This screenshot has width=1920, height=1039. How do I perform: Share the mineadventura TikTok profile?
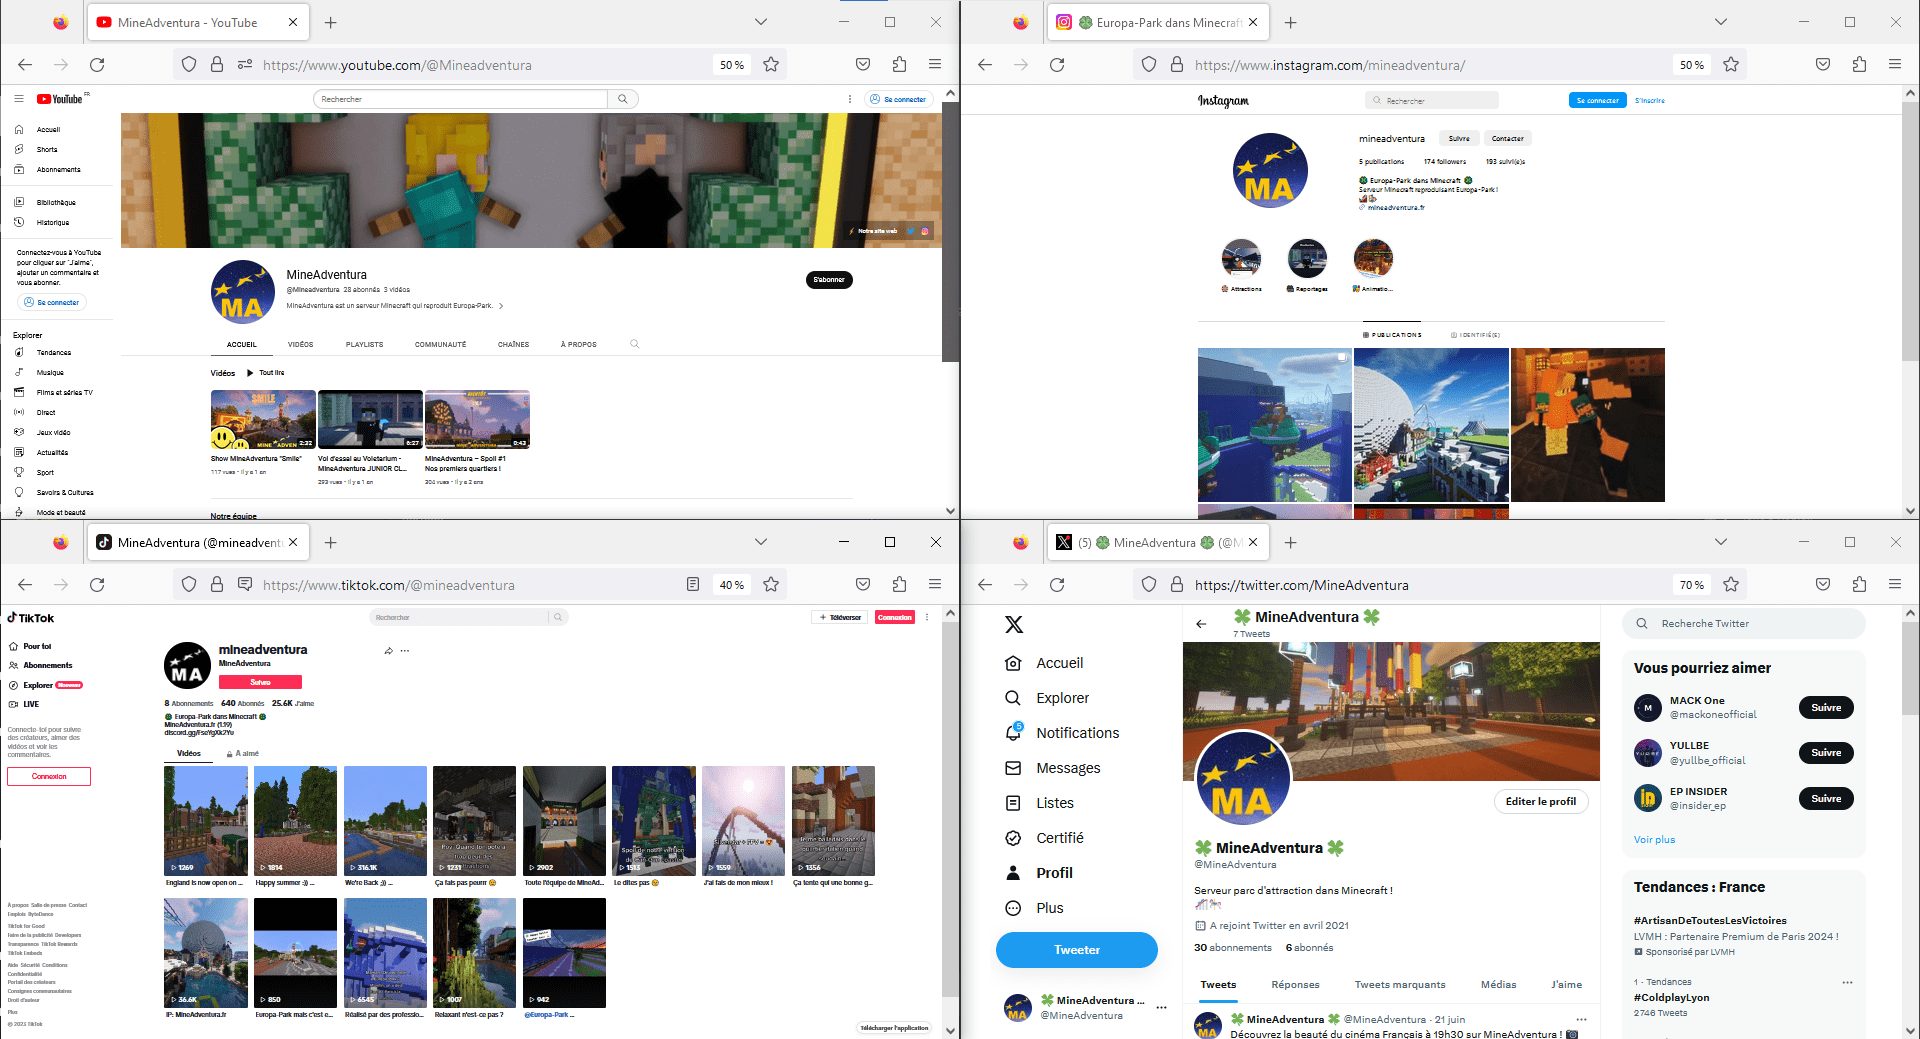tap(388, 651)
